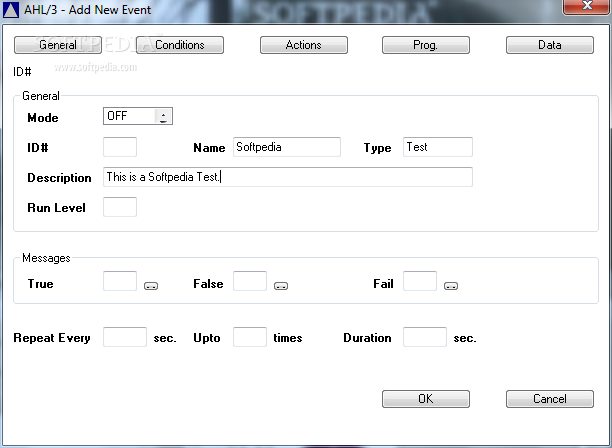Confirm the new event with OK
The width and height of the screenshot is (612, 448).
425,399
